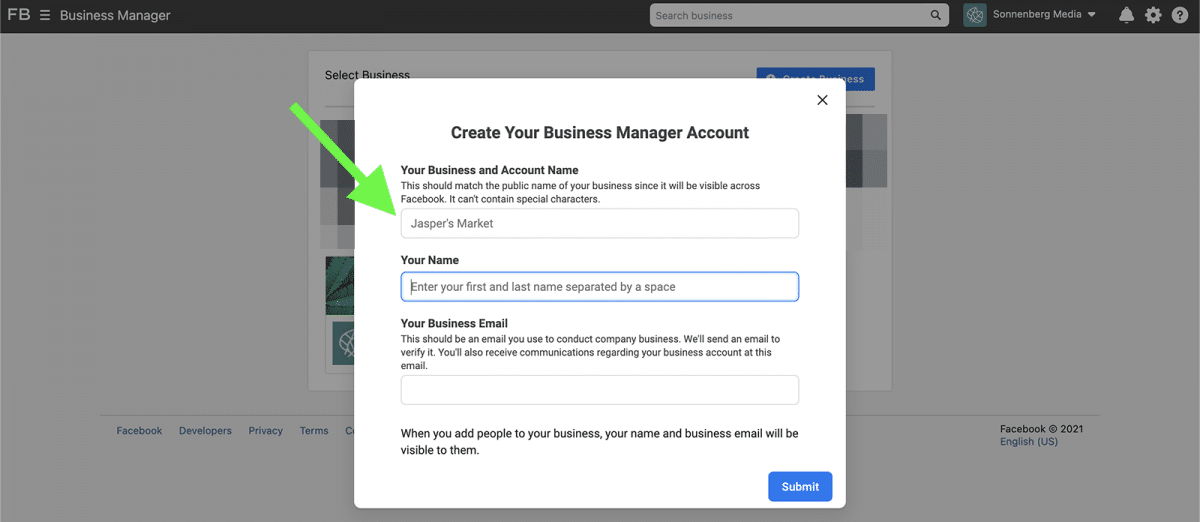
Task: Open the notifications bell
Action: (x=1127, y=15)
